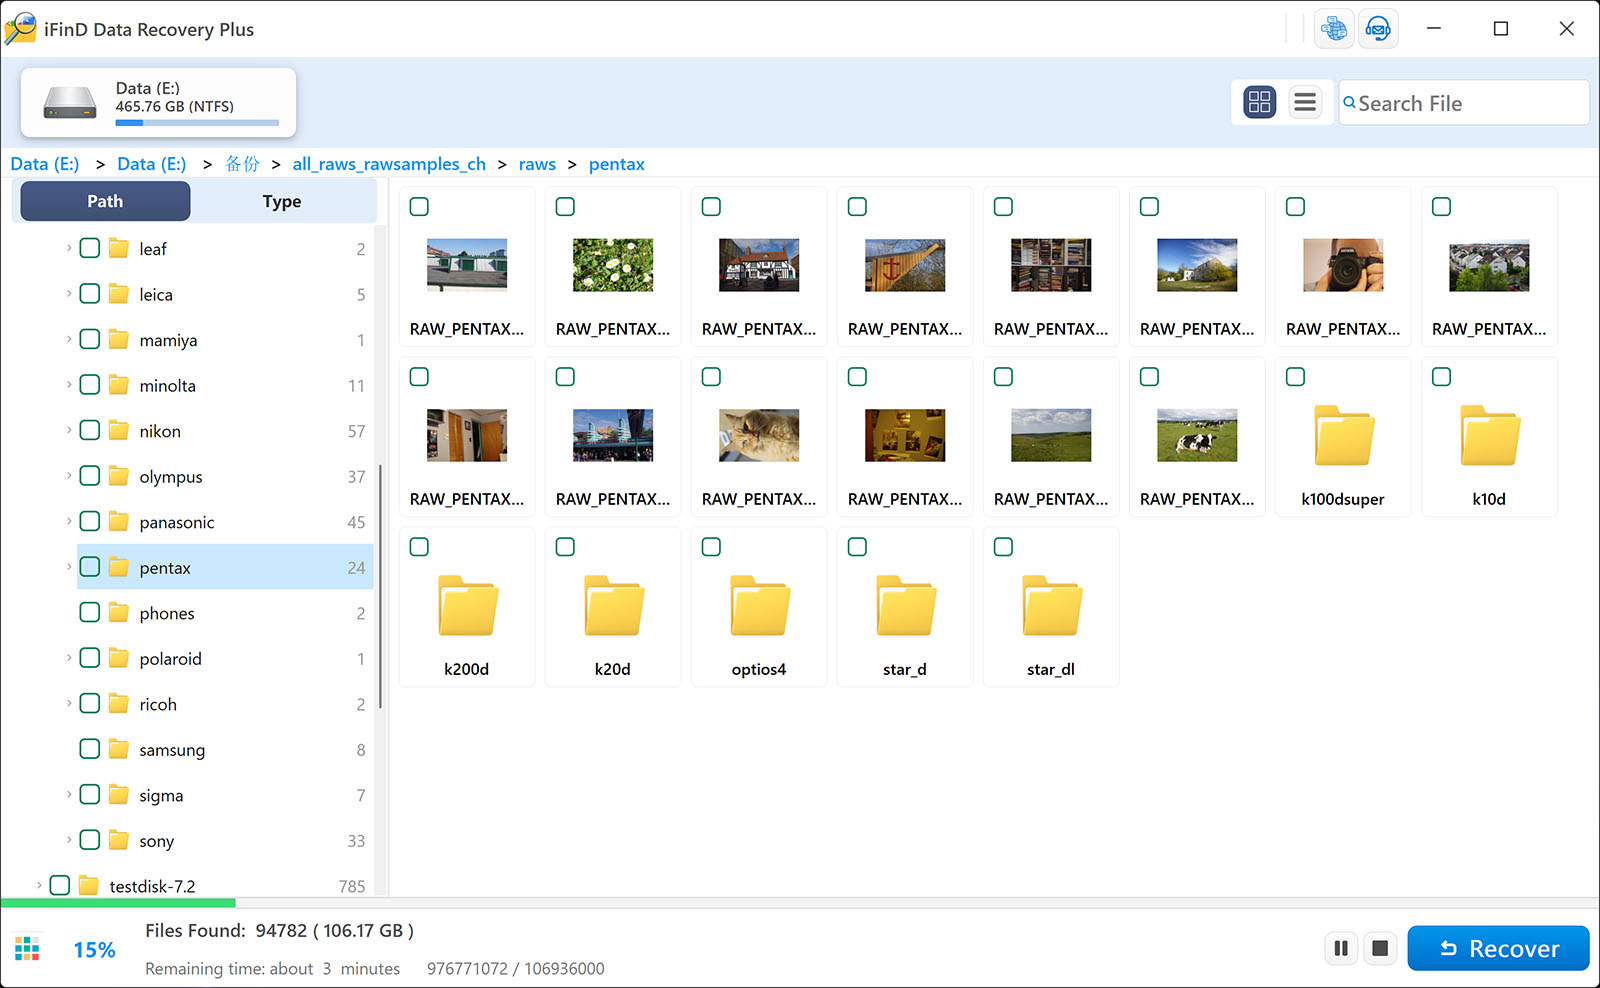Expand the nikon folder node

tap(69, 431)
